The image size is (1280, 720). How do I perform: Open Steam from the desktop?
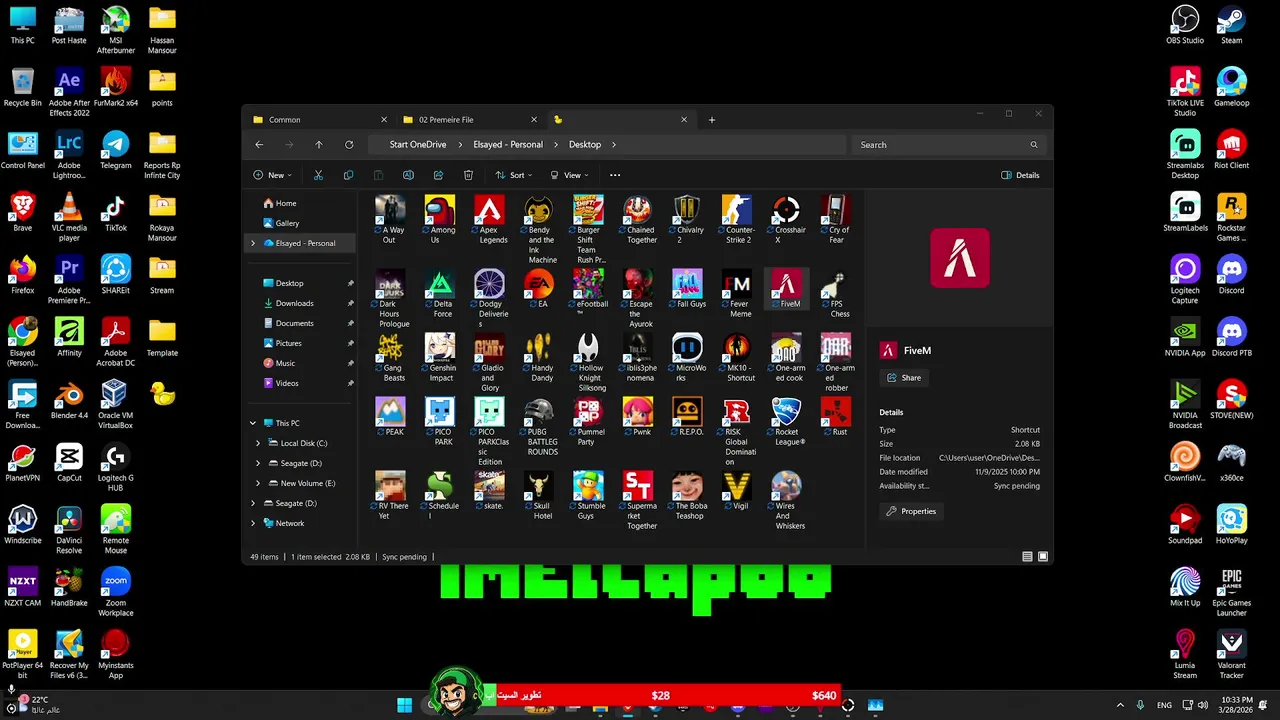(1231, 26)
